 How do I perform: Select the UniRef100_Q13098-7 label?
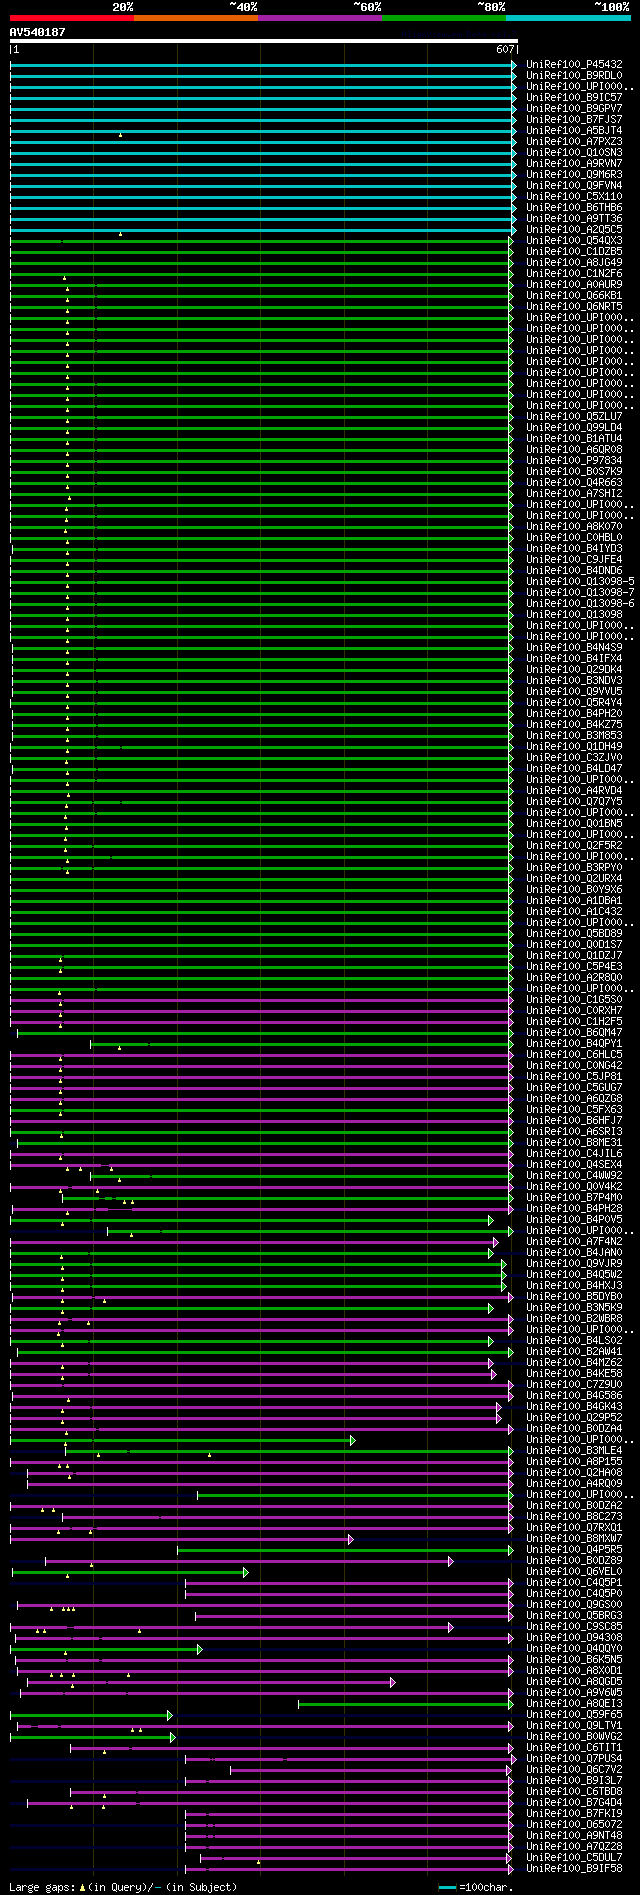580,592
